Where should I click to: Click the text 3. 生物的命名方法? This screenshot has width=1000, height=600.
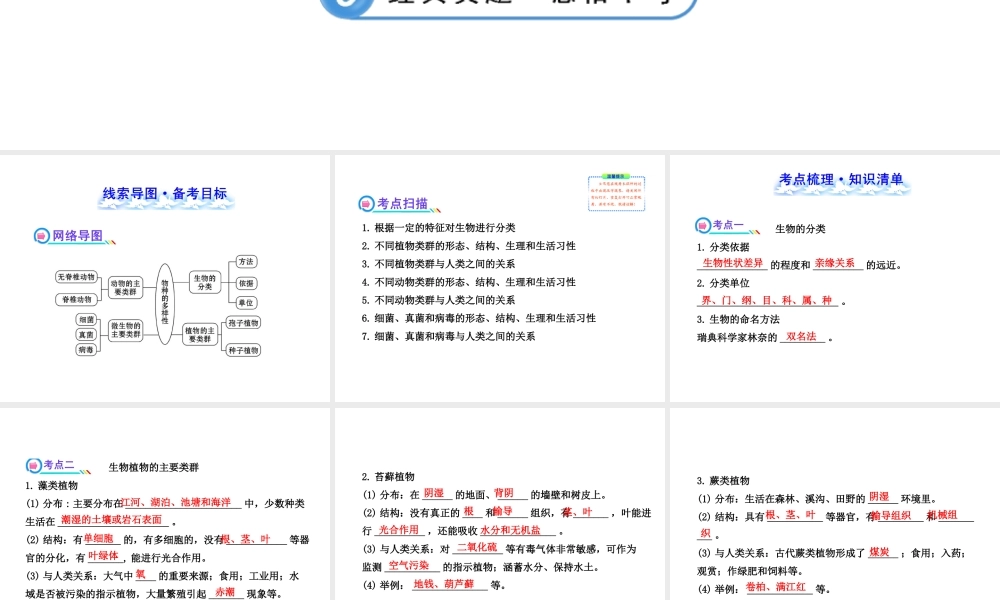click(739, 319)
